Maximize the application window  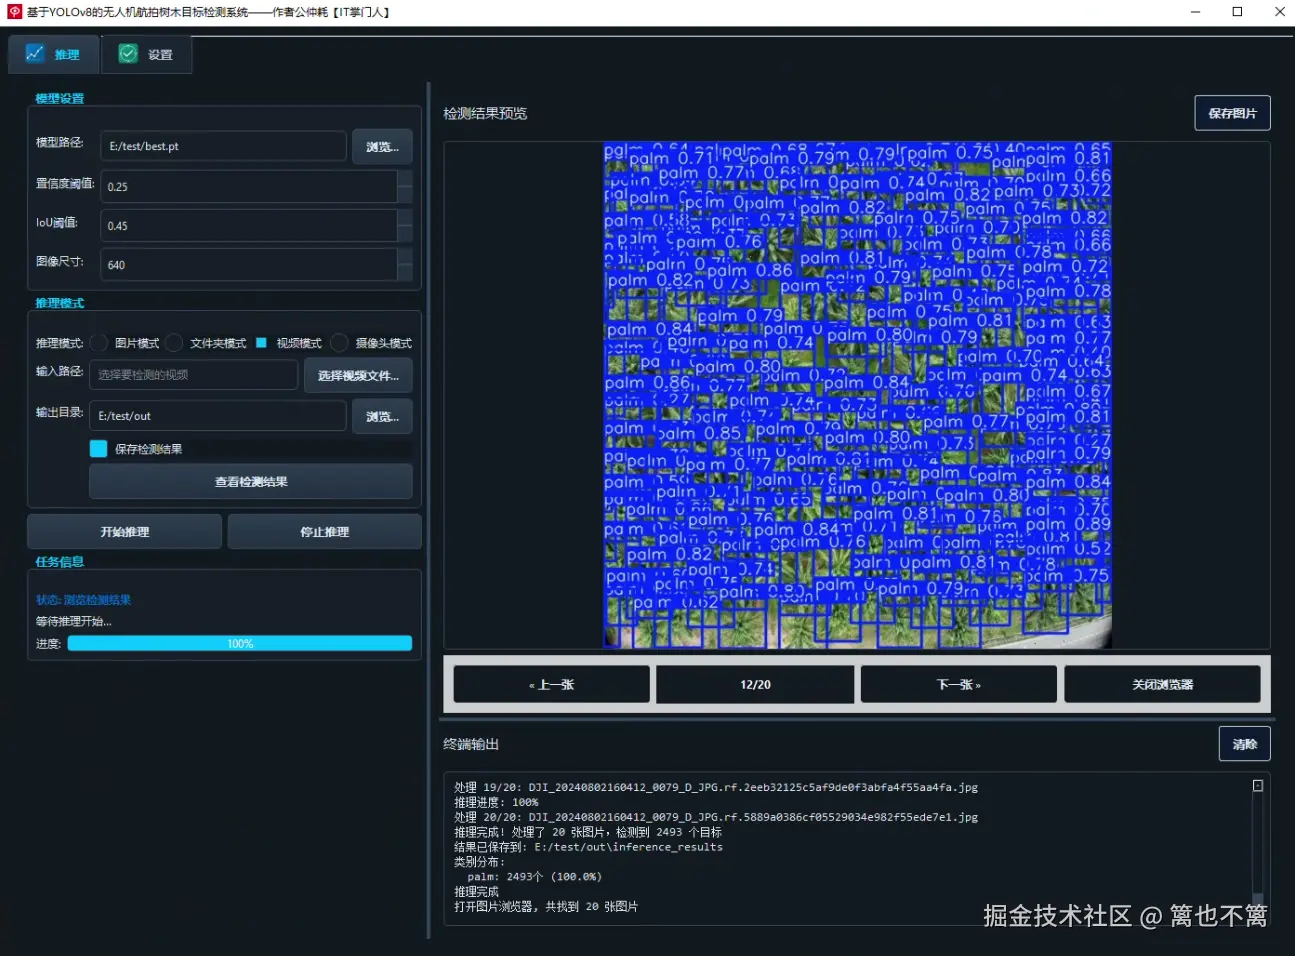coord(1237,12)
